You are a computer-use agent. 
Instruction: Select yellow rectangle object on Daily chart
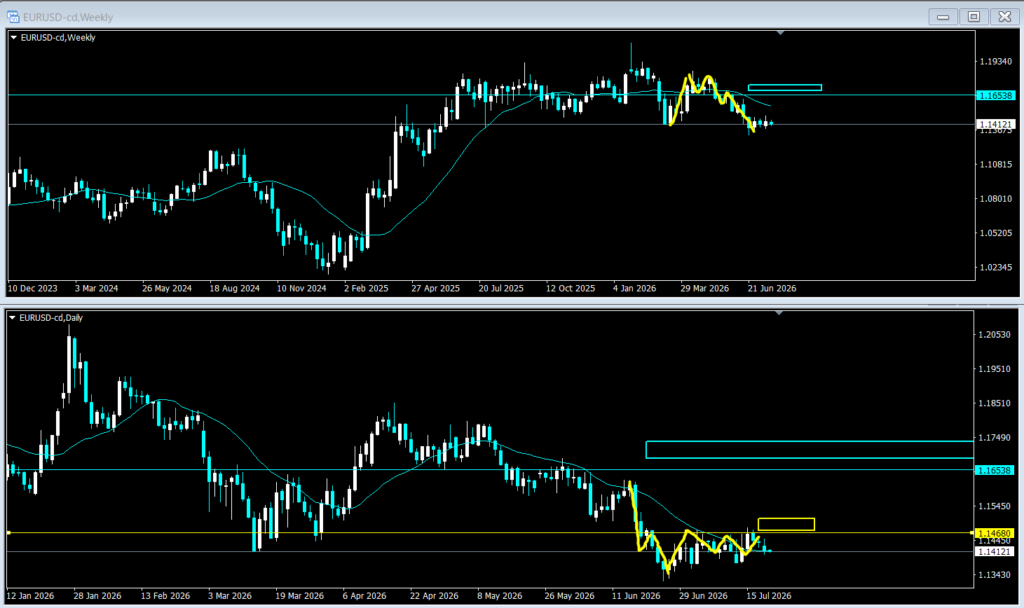[786, 524]
